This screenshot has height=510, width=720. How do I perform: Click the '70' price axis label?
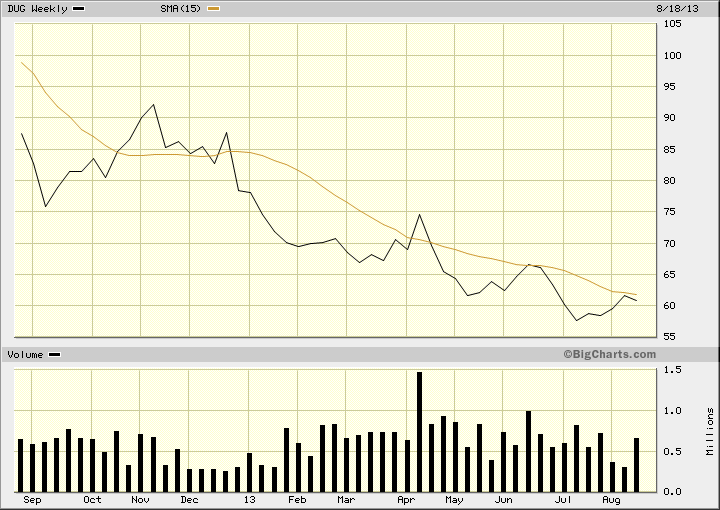[x=669, y=244]
